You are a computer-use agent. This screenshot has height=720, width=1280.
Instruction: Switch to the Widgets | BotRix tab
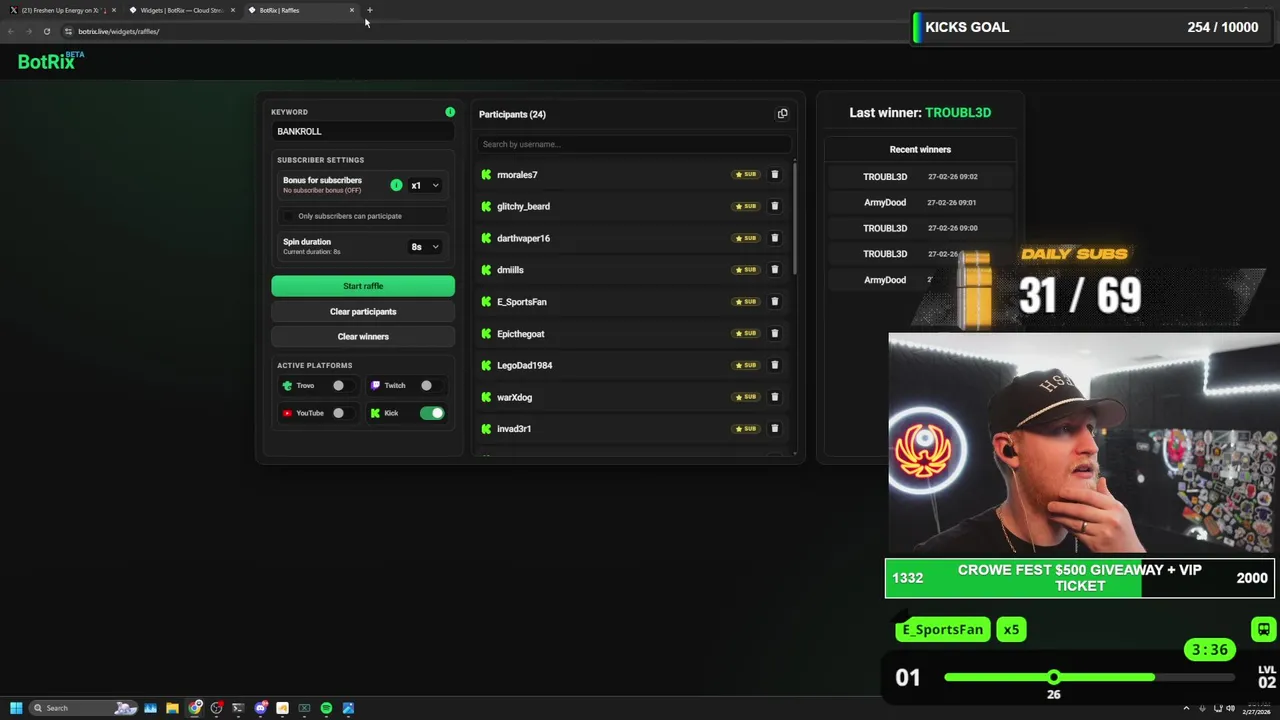[x=180, y=10]
